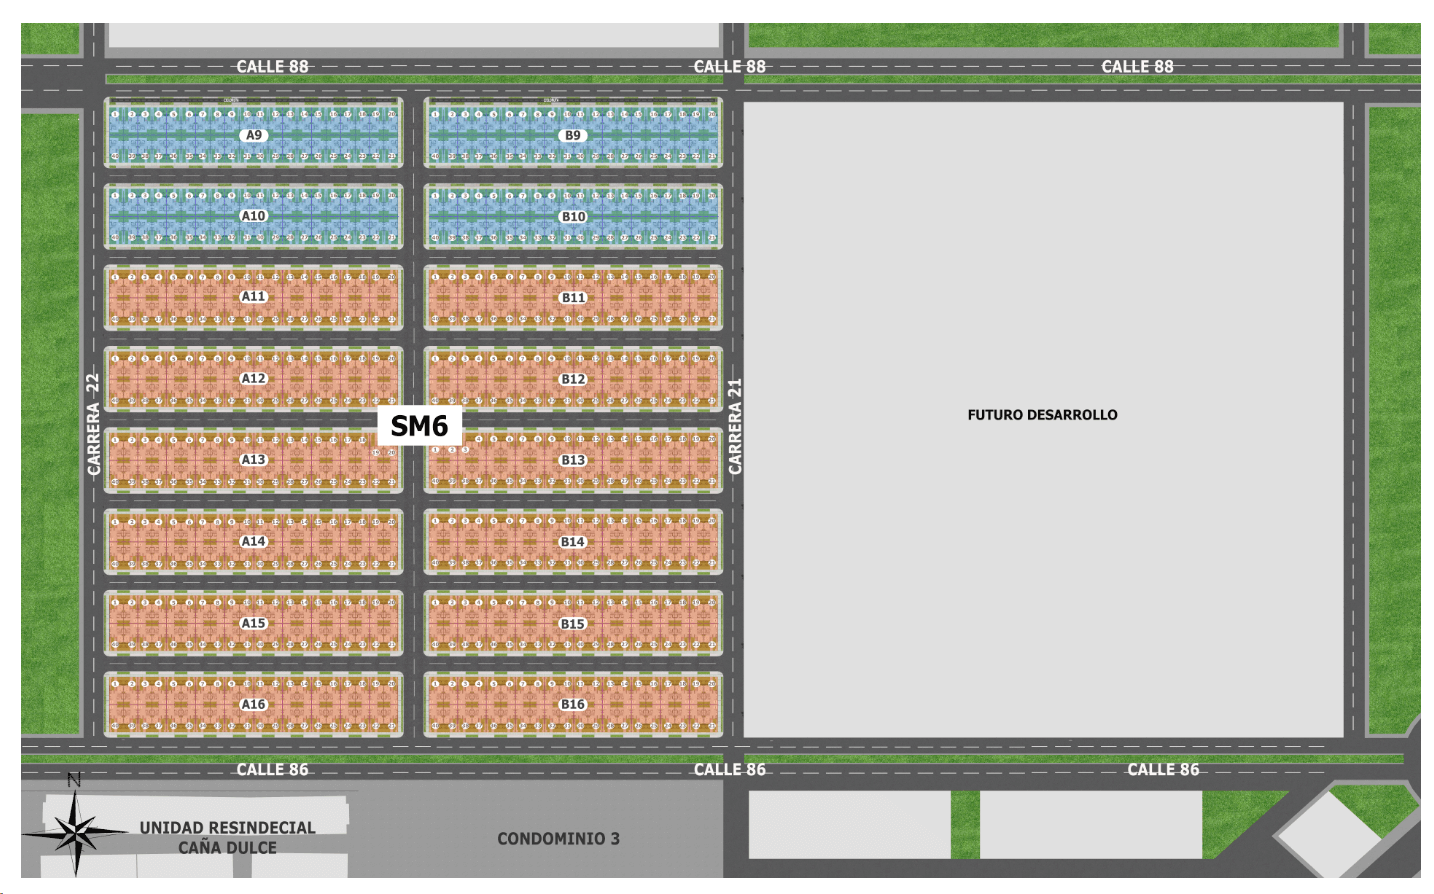Click block A15 label
Viewport: 1434px width, 894px height.
254,623
